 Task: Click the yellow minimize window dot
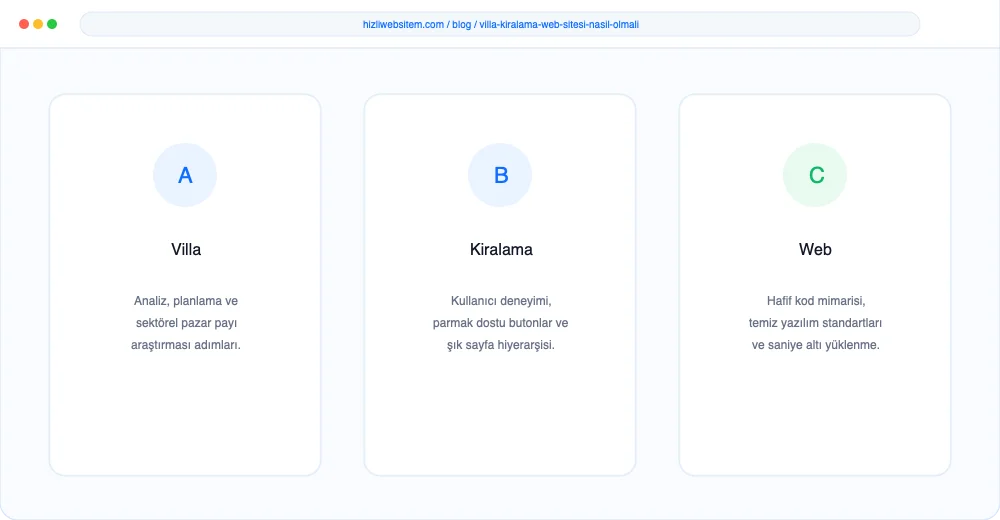tap(38, 24)
